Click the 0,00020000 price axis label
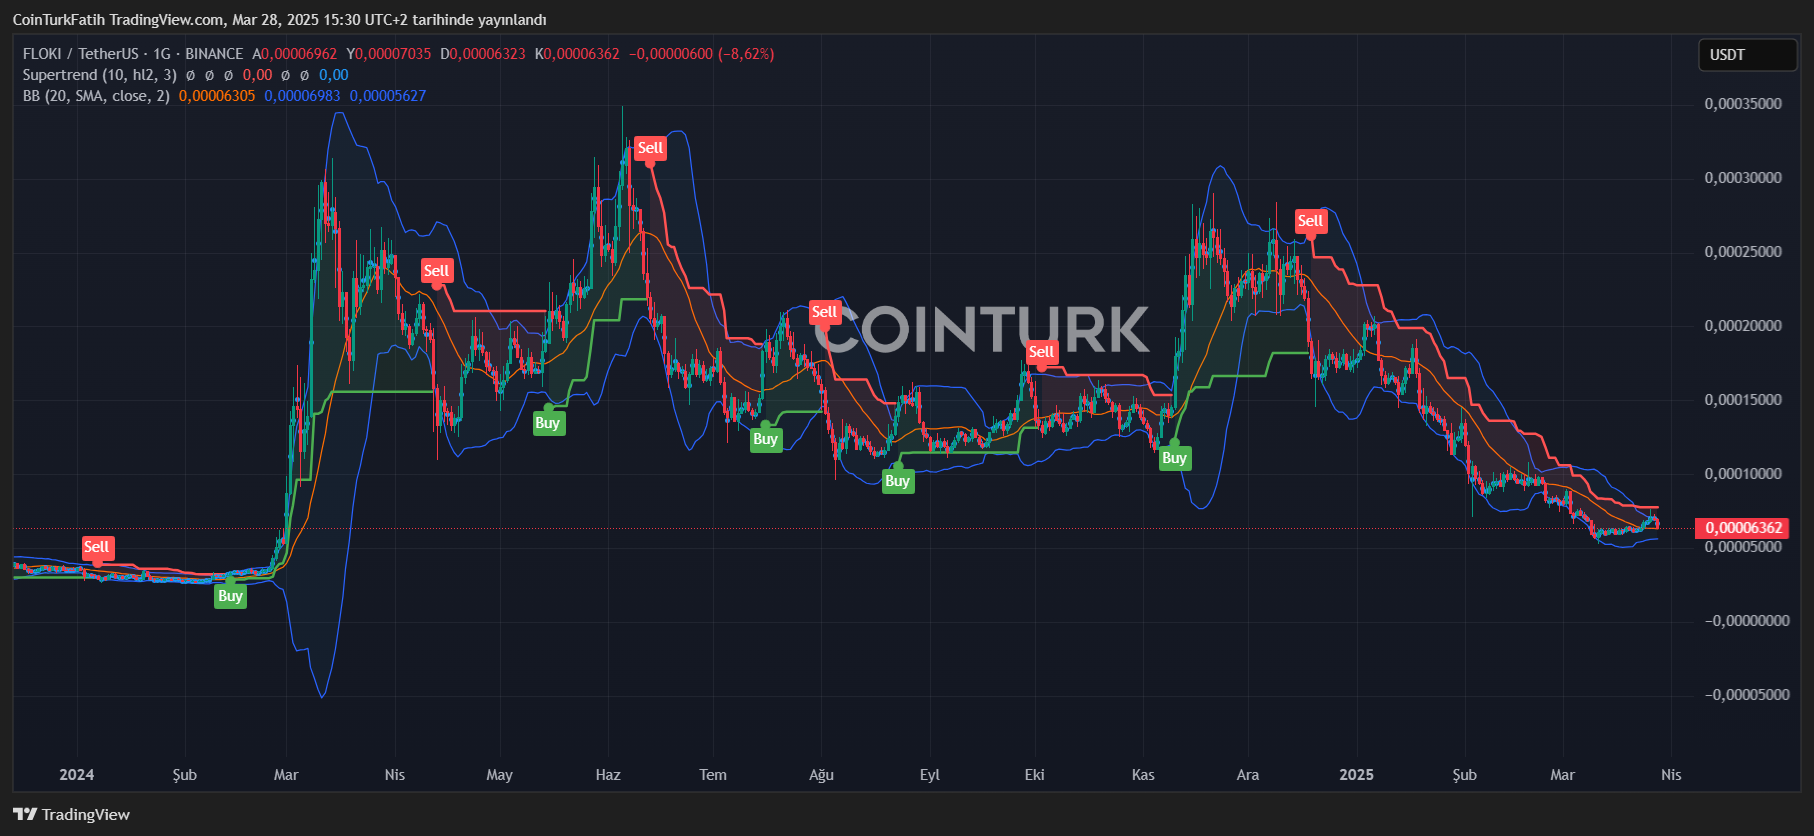This screenshot has width=1814, height=836. tap(1744, 326)
